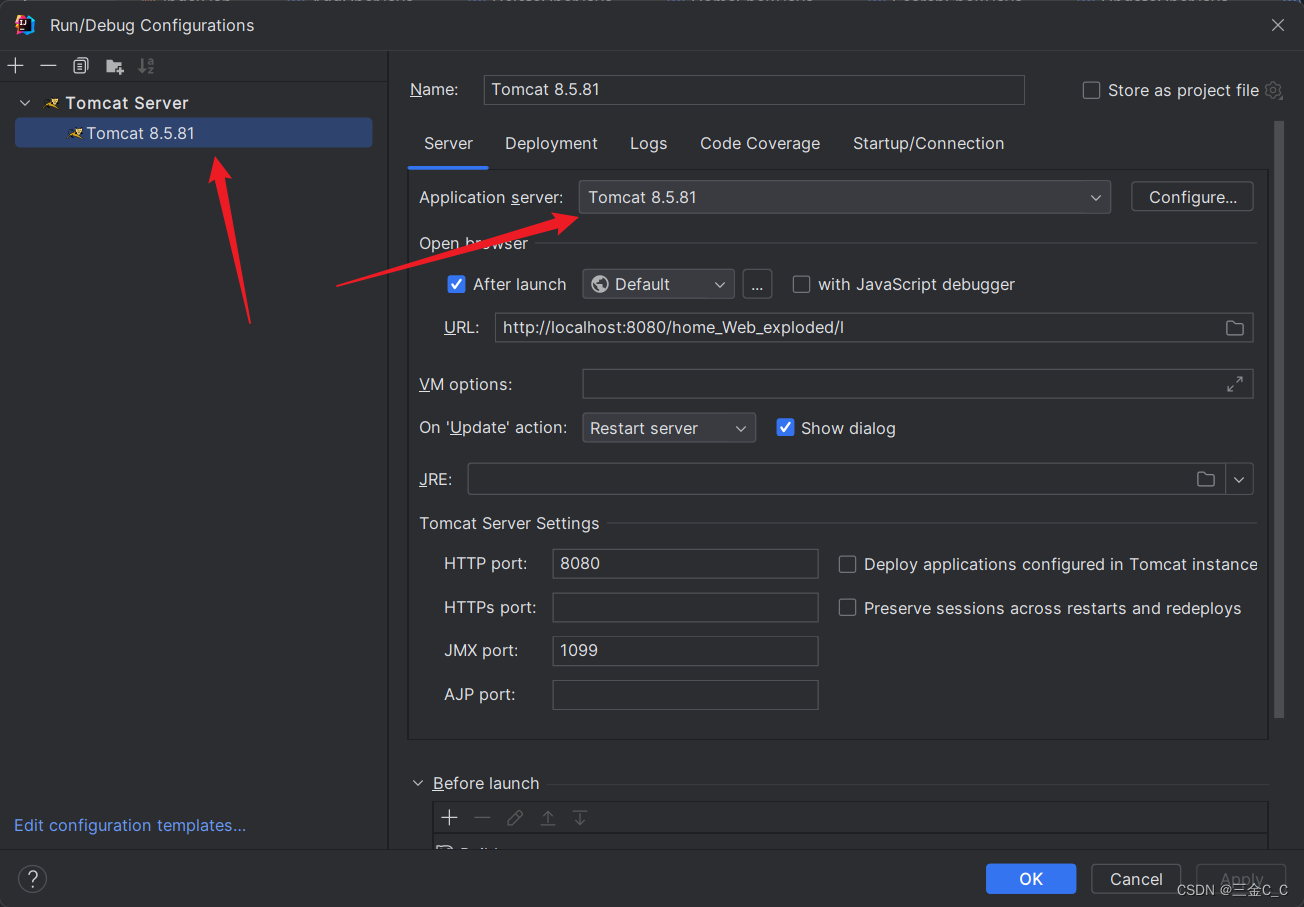1304x907 pixels.
Task: Click the AJP port field
Action: point(685,695)
